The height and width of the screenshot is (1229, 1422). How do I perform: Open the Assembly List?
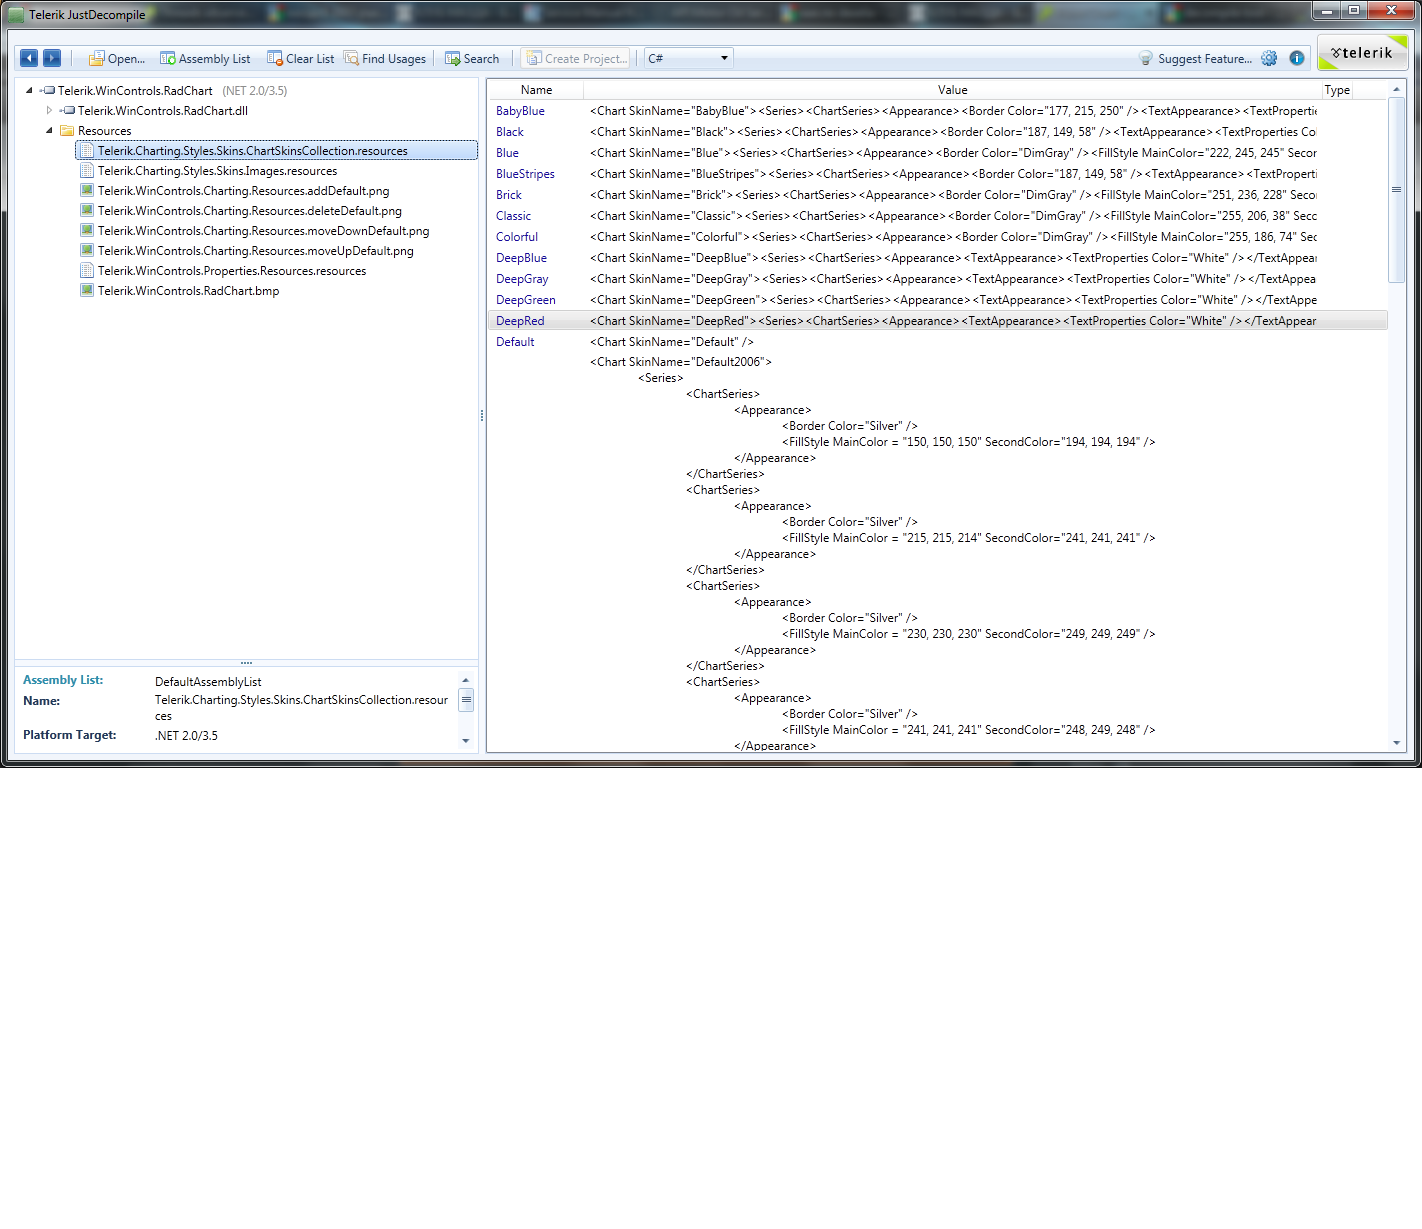click(x=205, y=59)
